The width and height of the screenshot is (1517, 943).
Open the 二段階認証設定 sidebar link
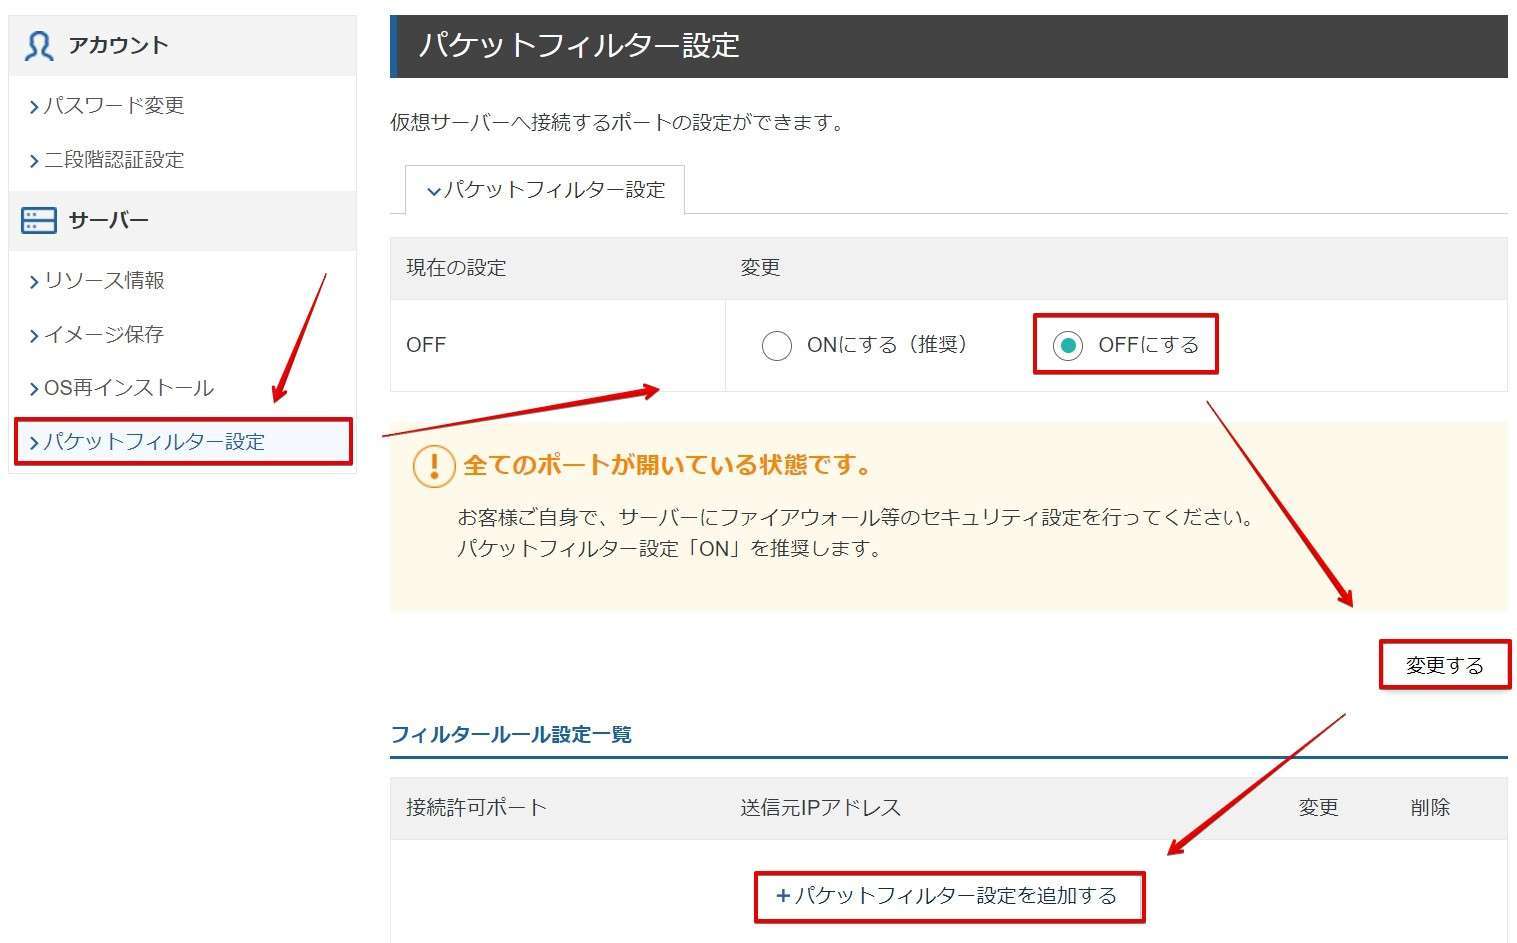pos(113,159)
